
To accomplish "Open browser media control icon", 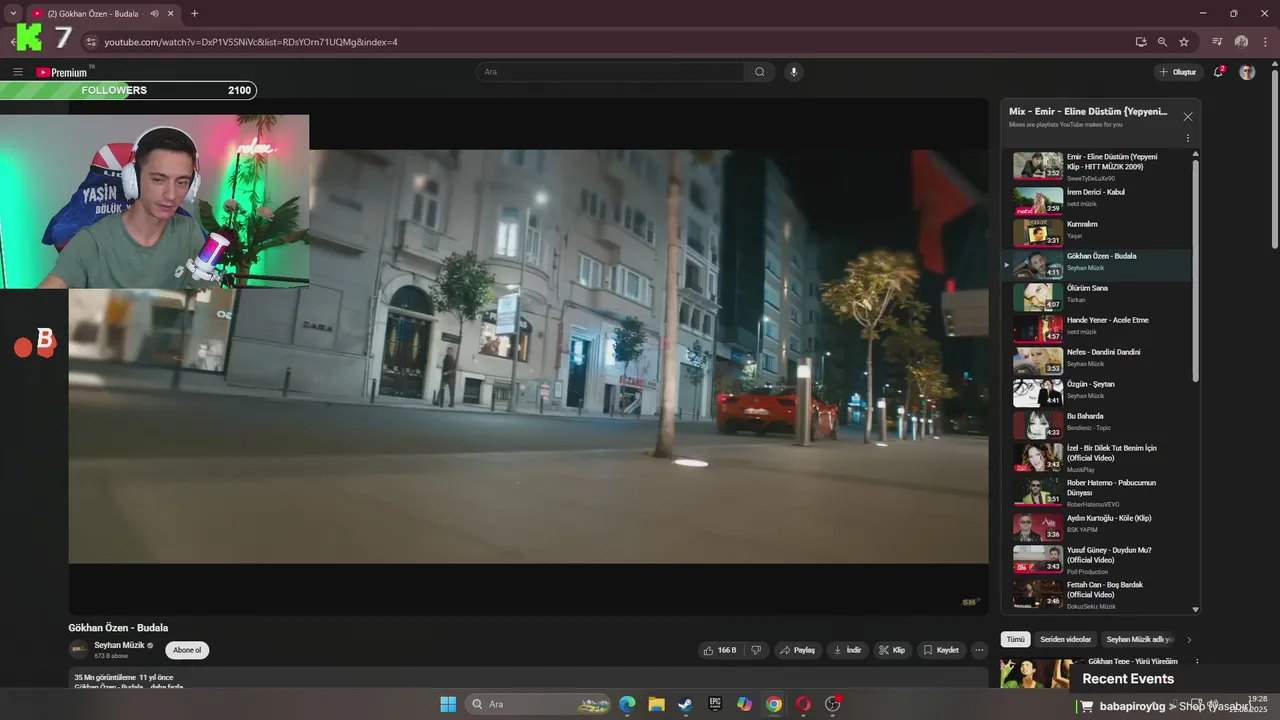I will pos(1217,42).
